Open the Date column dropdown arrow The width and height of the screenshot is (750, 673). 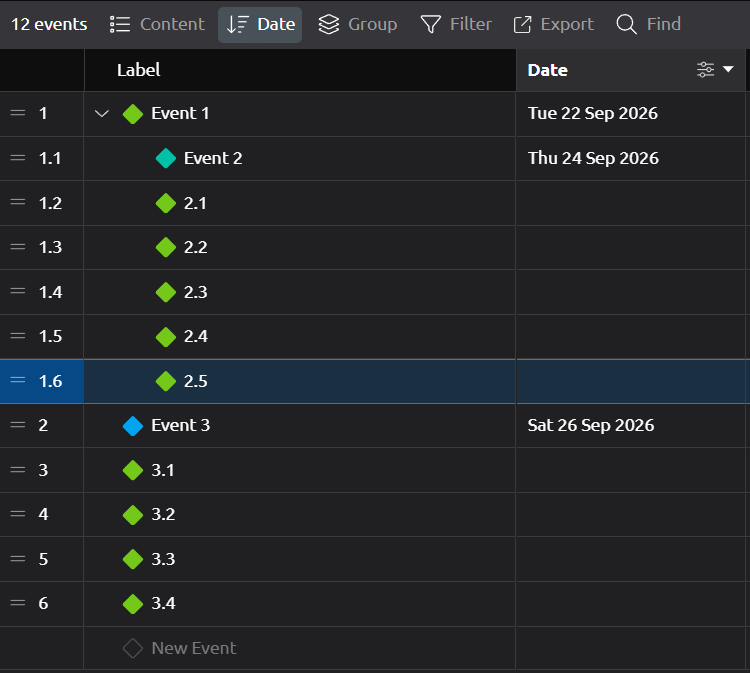click(x=728, y=69)
